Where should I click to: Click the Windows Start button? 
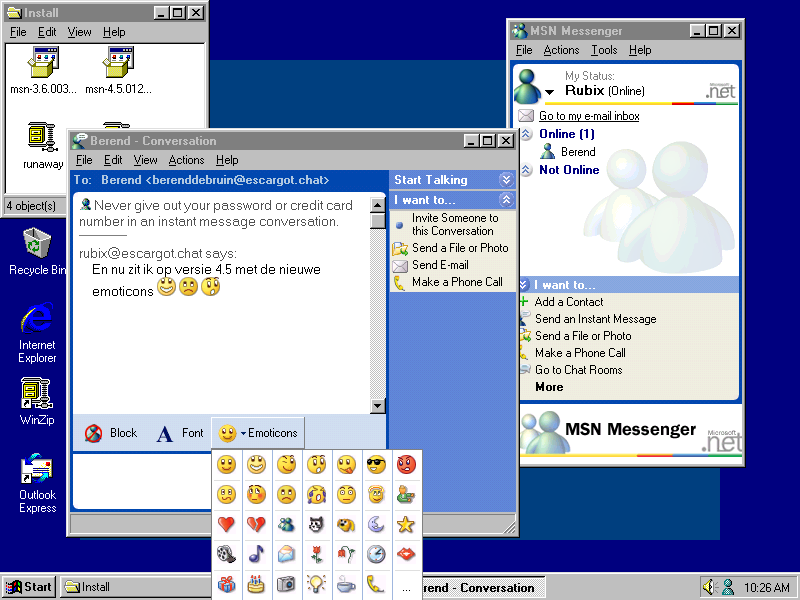(29, 587)
